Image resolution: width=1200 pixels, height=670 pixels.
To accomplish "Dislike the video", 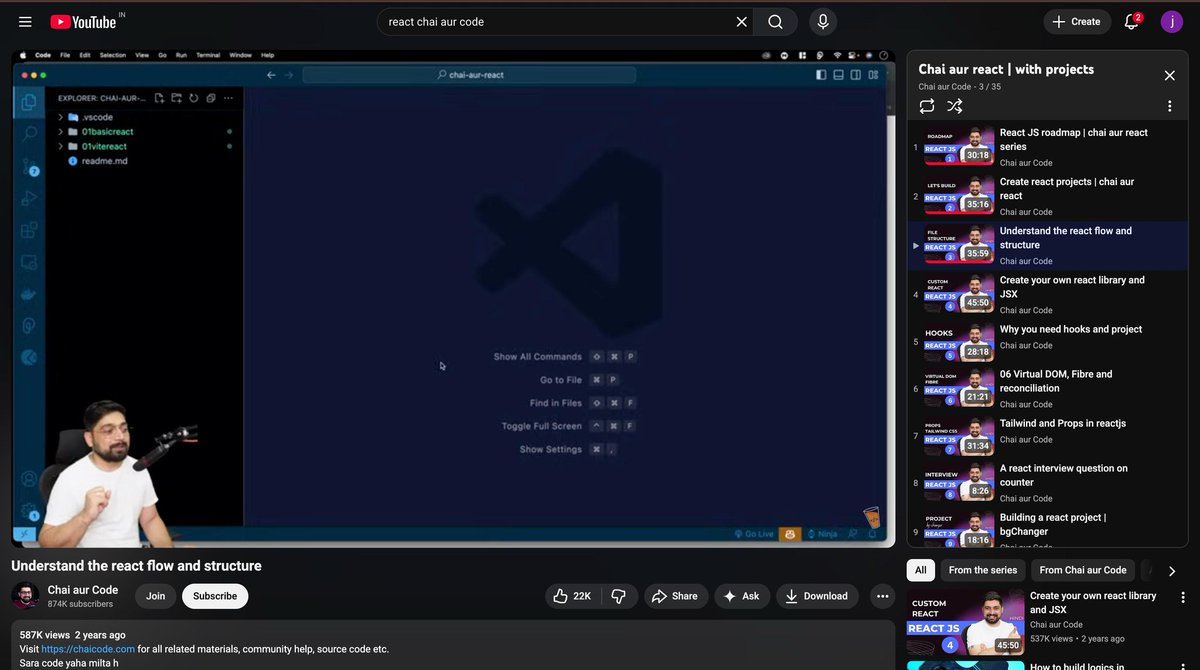I will [618, 596].
